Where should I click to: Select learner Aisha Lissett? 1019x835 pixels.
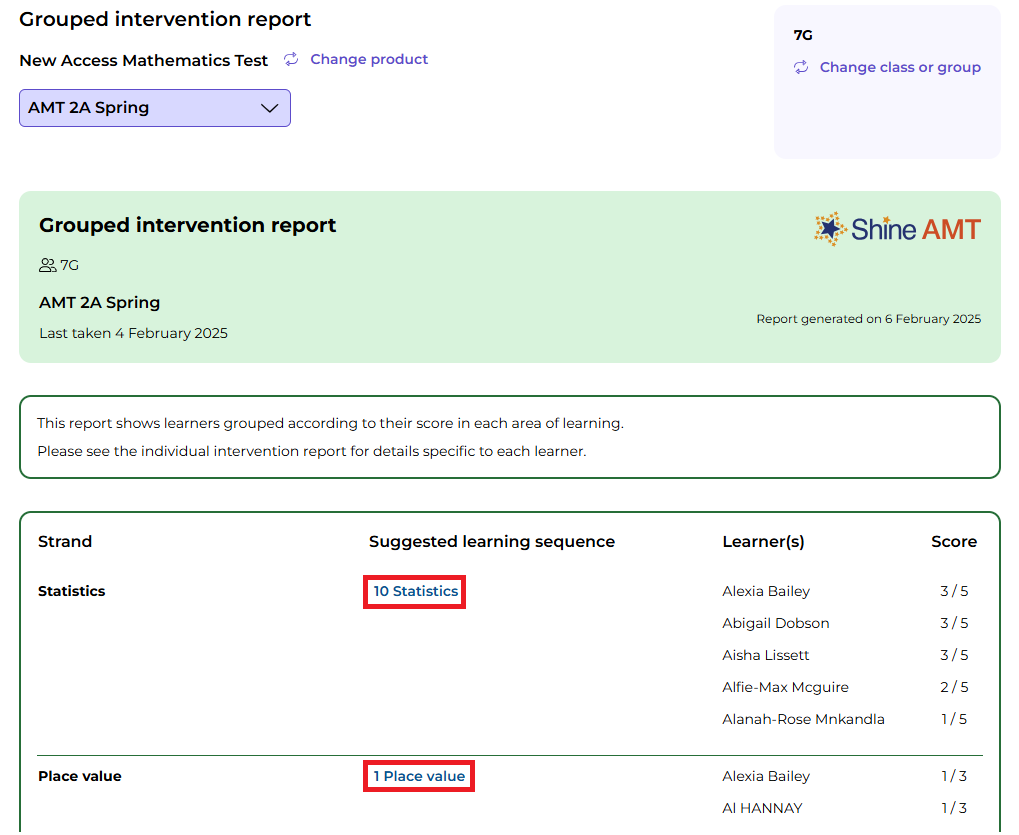(765, 656)
